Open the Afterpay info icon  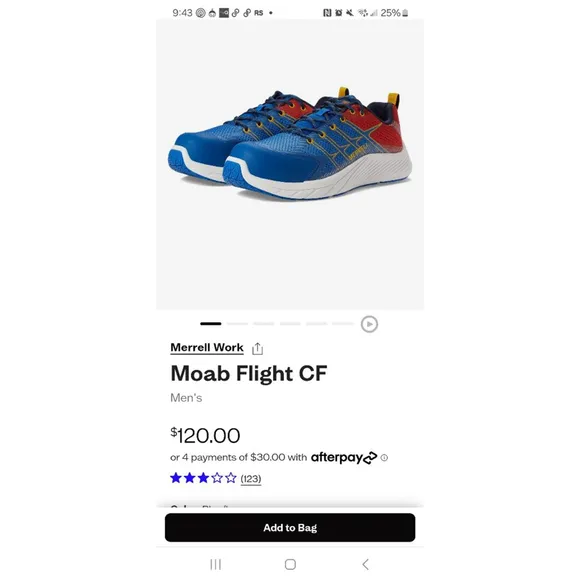click(384, 458)
